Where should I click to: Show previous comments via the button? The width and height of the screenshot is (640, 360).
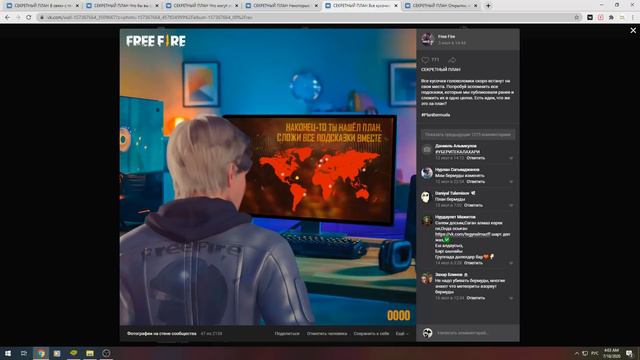click(468, 134)
